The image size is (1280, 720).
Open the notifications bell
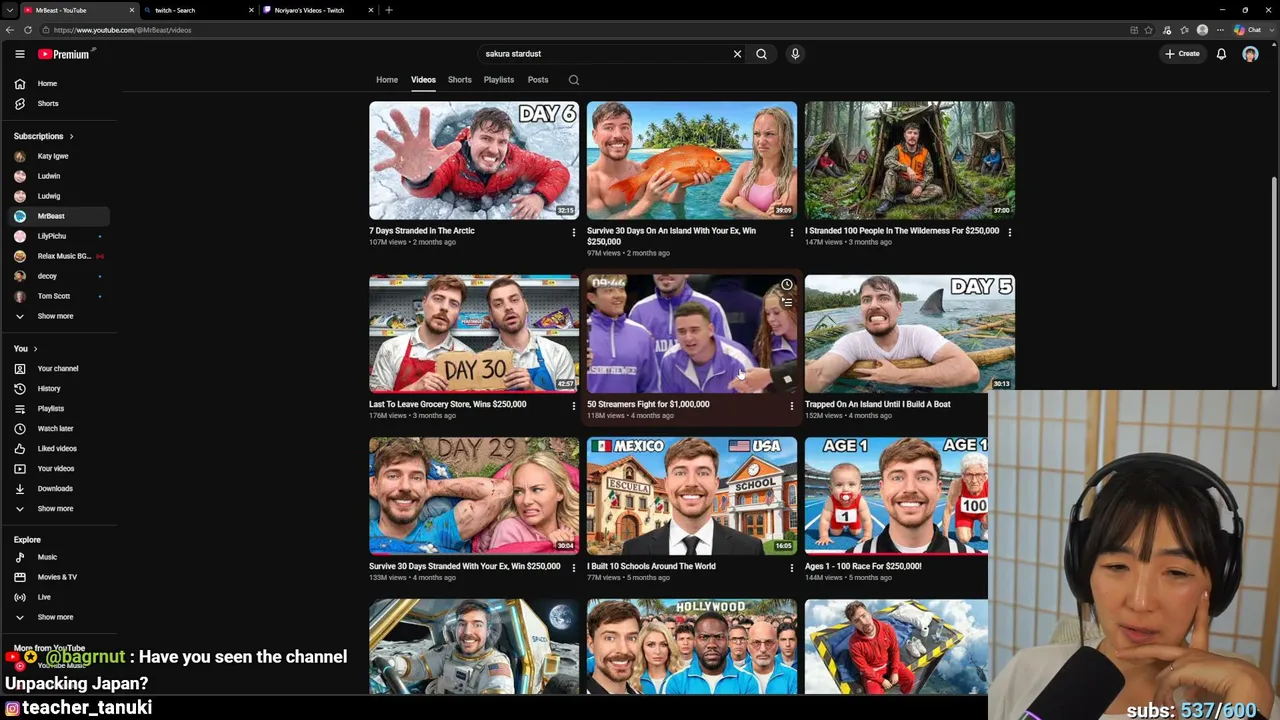tap(1221, 54)
